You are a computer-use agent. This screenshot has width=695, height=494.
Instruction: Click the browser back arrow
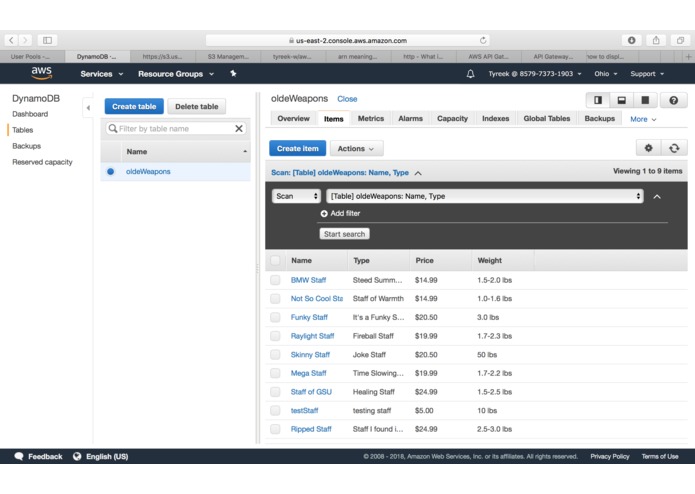point(11,40)
